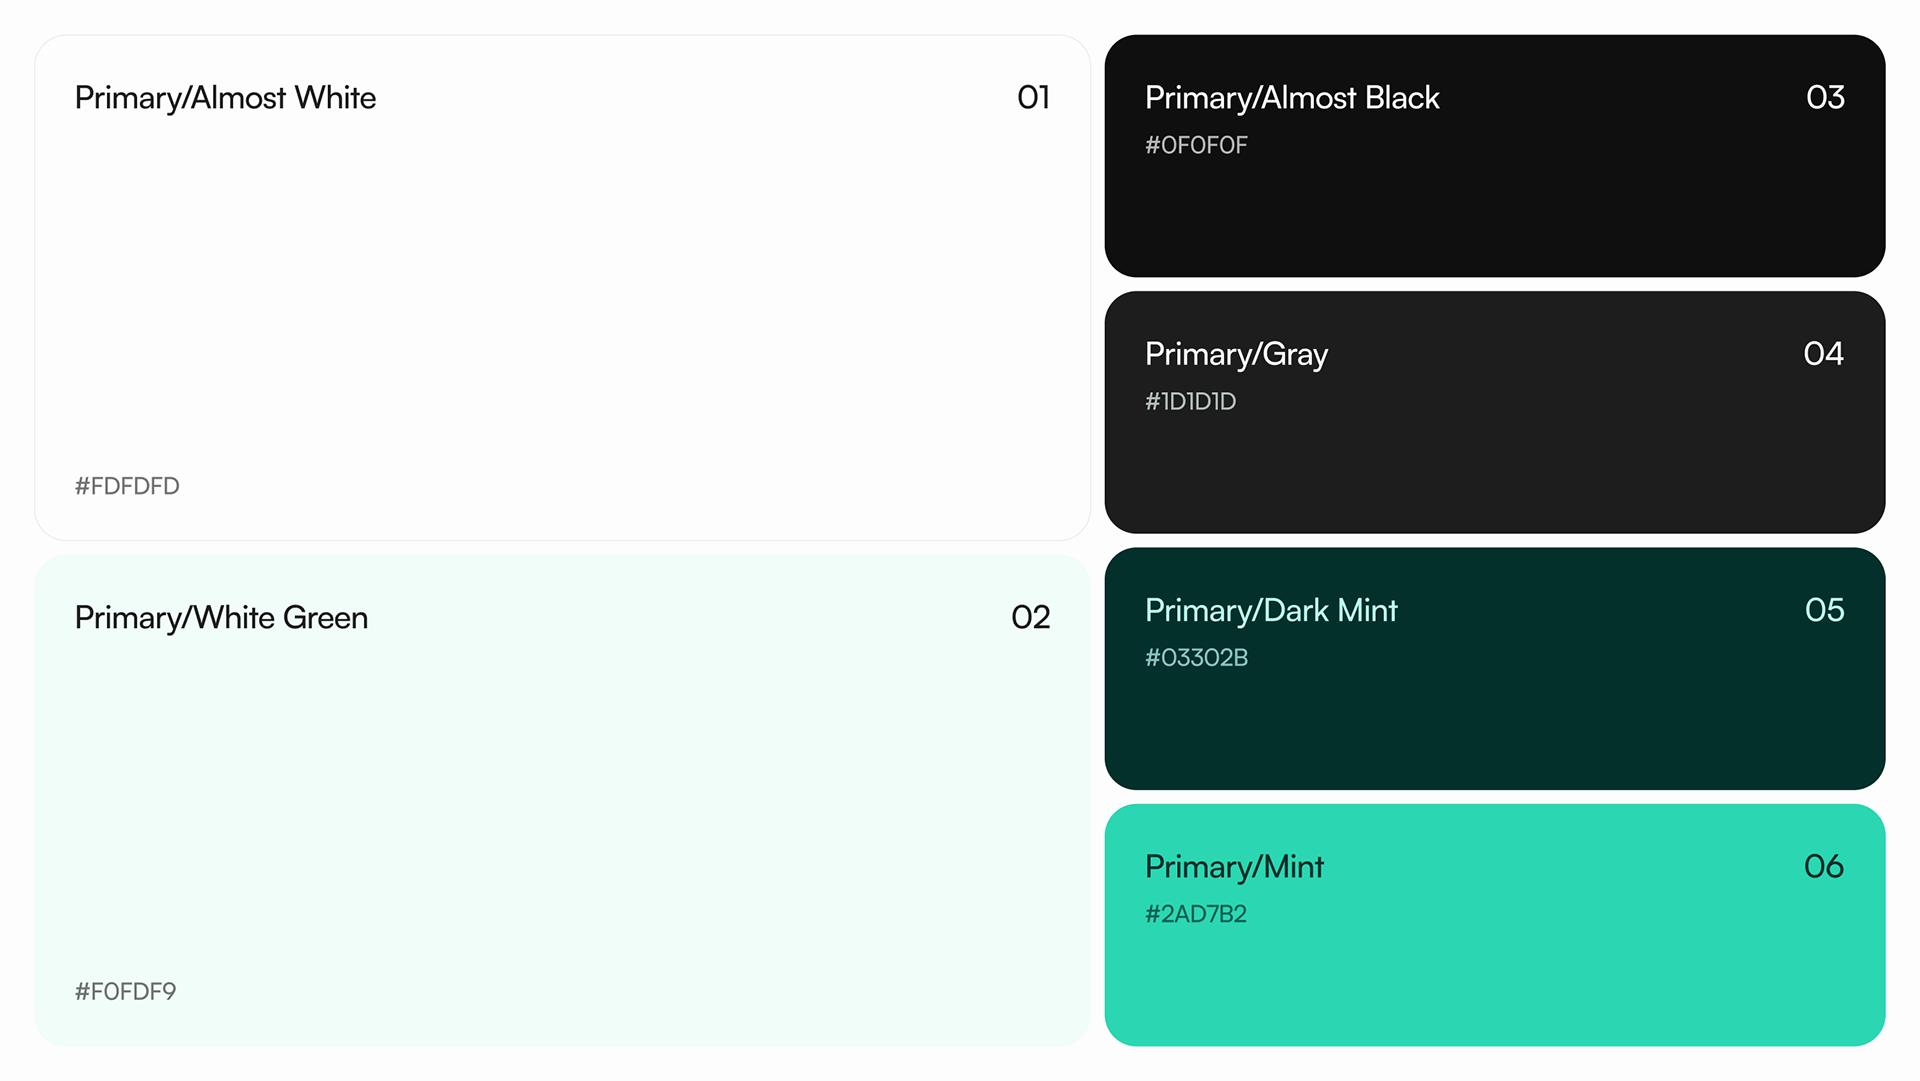
Task: Select the Primary/Mint color swatch
Action: click(1495, 925)
